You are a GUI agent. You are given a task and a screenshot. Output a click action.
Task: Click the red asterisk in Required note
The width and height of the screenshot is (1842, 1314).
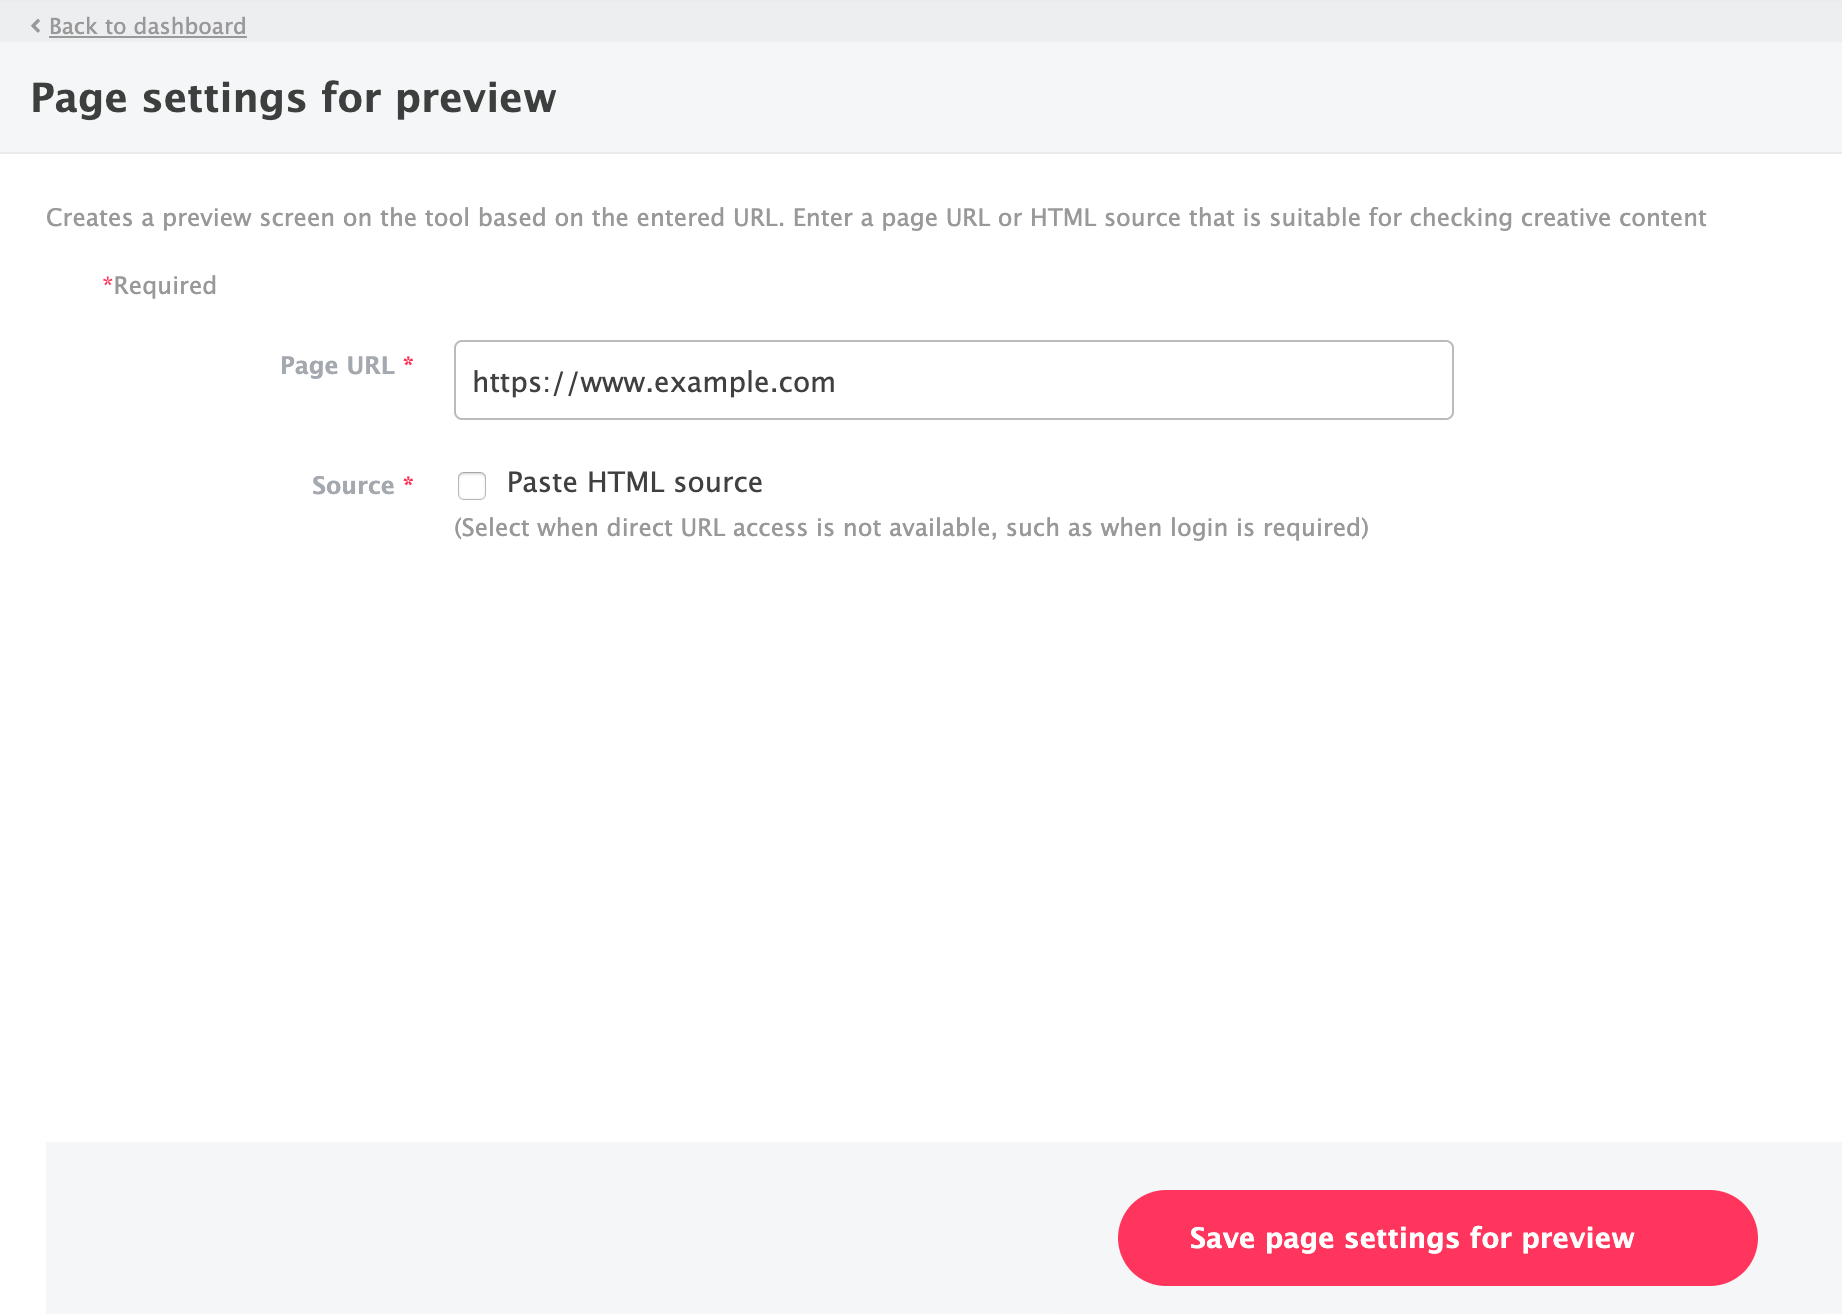(107, 284)
